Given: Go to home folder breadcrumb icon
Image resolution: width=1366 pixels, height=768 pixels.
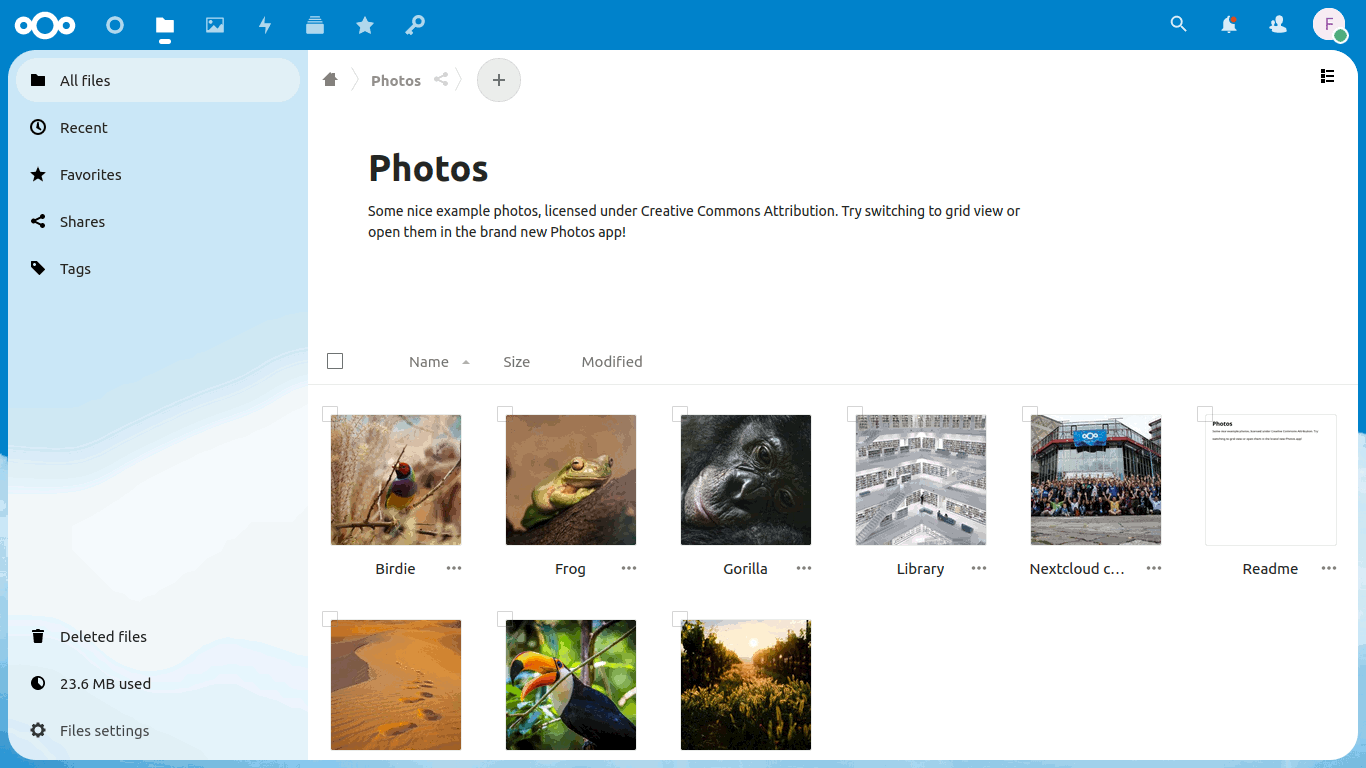Looking at the screenshot, I should 330,80.
